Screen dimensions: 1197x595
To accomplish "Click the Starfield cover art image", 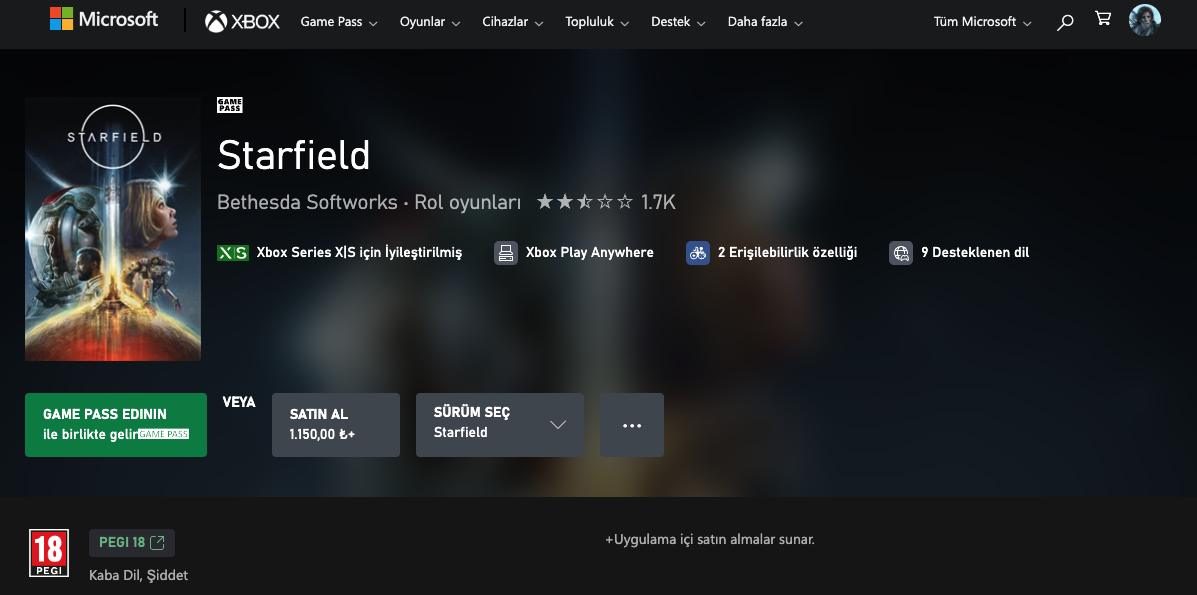I will [x=113, y=229].
